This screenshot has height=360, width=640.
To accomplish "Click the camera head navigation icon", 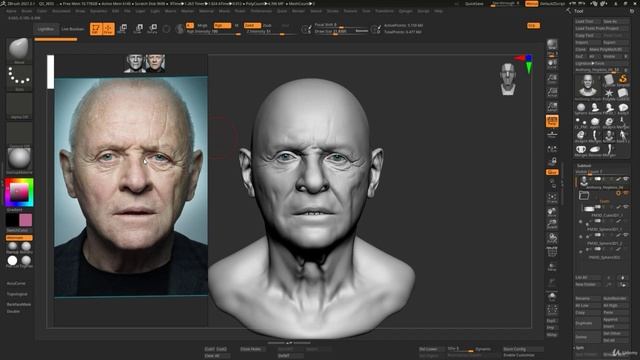I will tap(508, 78).
